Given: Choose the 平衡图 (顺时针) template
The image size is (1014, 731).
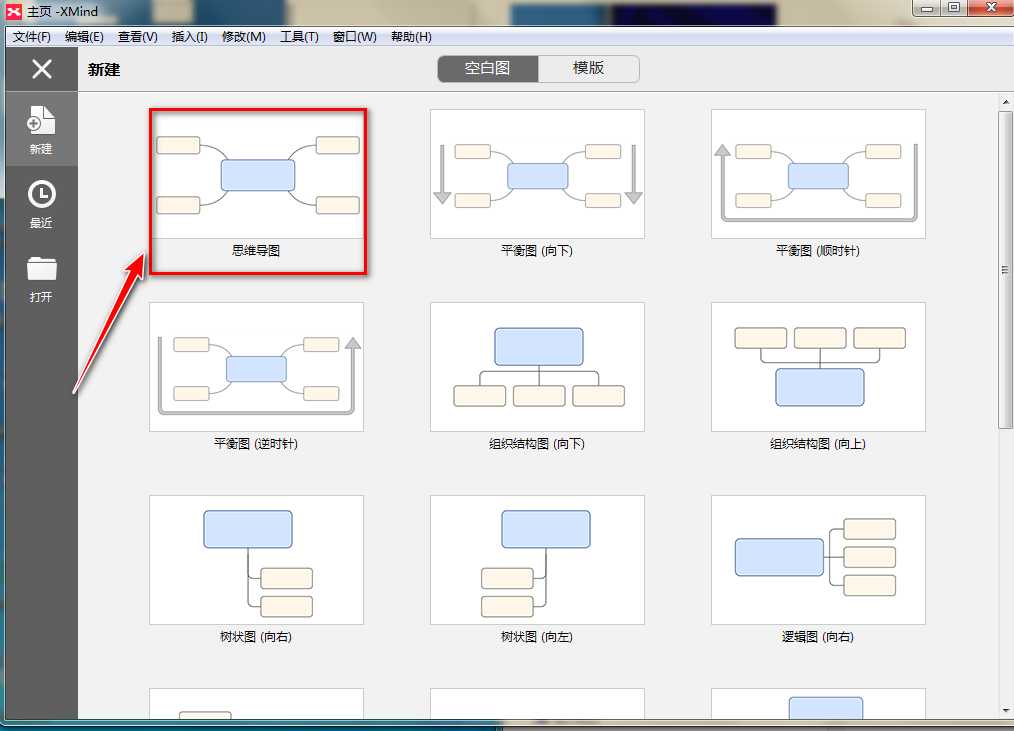Looking at the screenshot, I should (818, 174).
